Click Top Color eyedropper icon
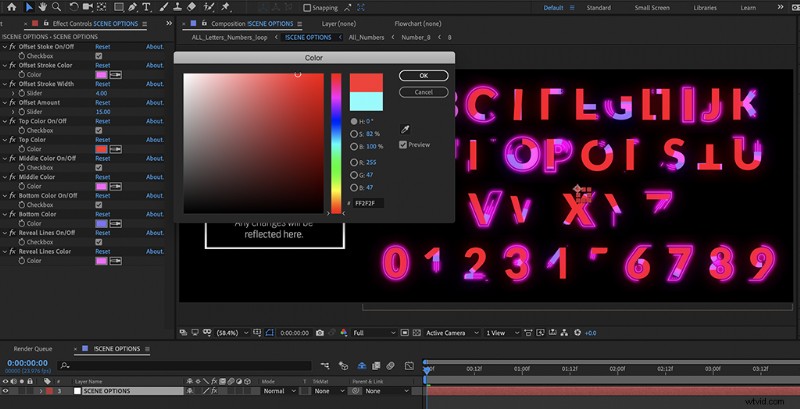The image size is (800, 409). pos(116,149)
